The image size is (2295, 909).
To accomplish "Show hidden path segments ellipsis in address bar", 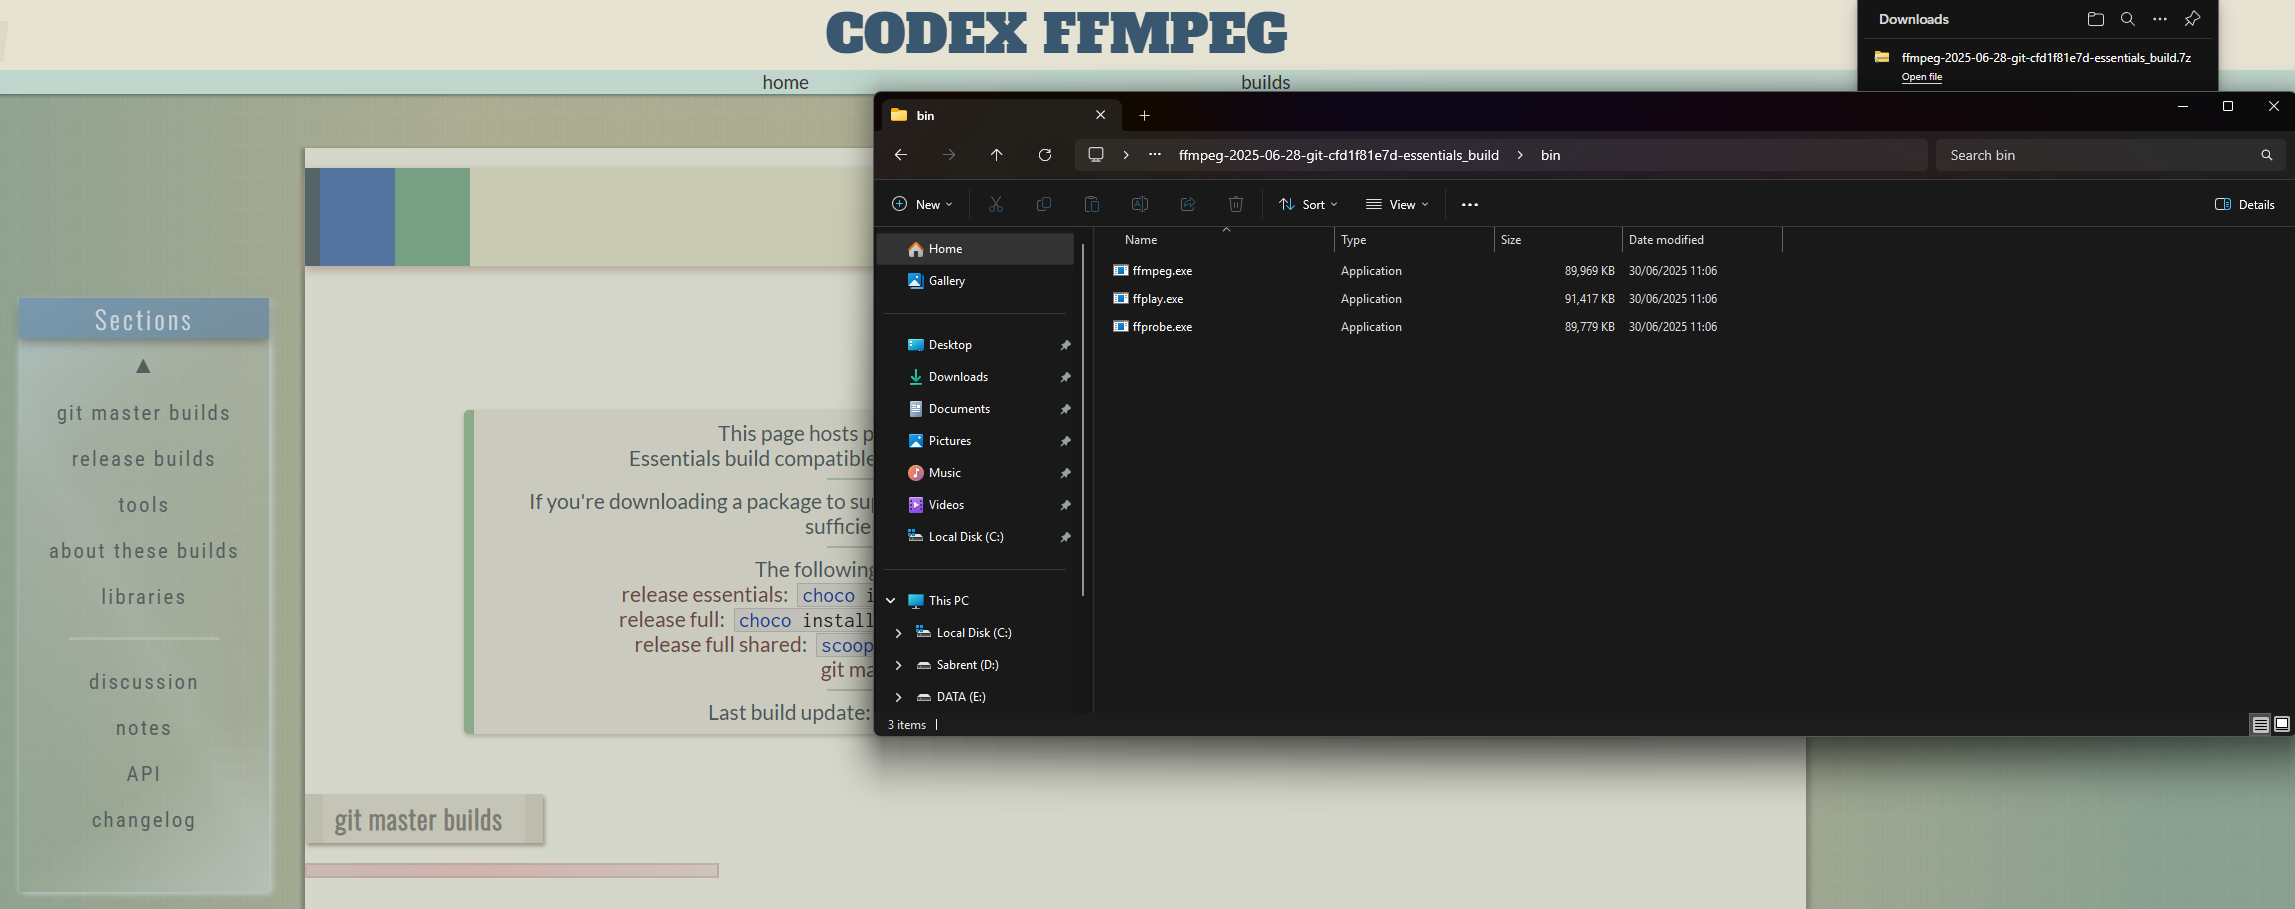I will [1155, 155].
